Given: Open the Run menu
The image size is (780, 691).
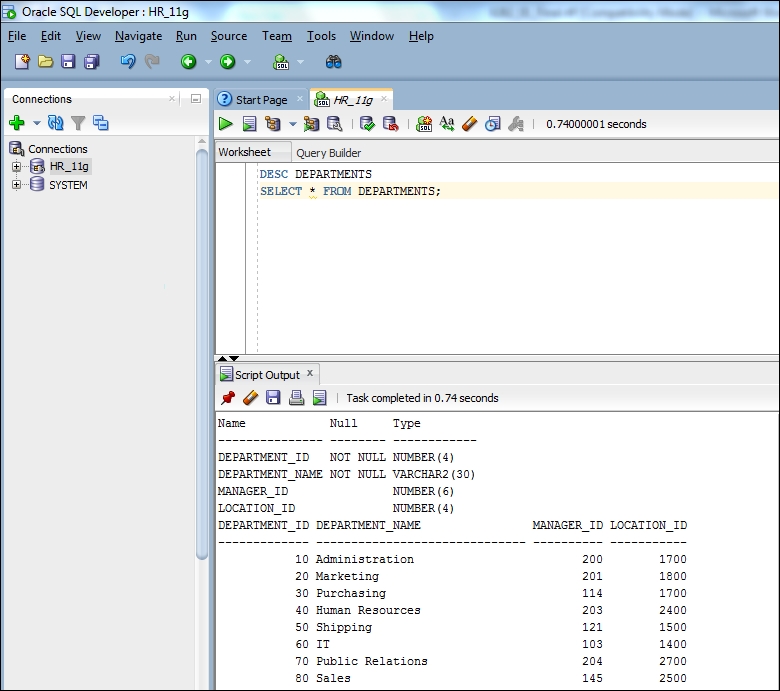Looking at the screenshot, I should coord(186,36).
